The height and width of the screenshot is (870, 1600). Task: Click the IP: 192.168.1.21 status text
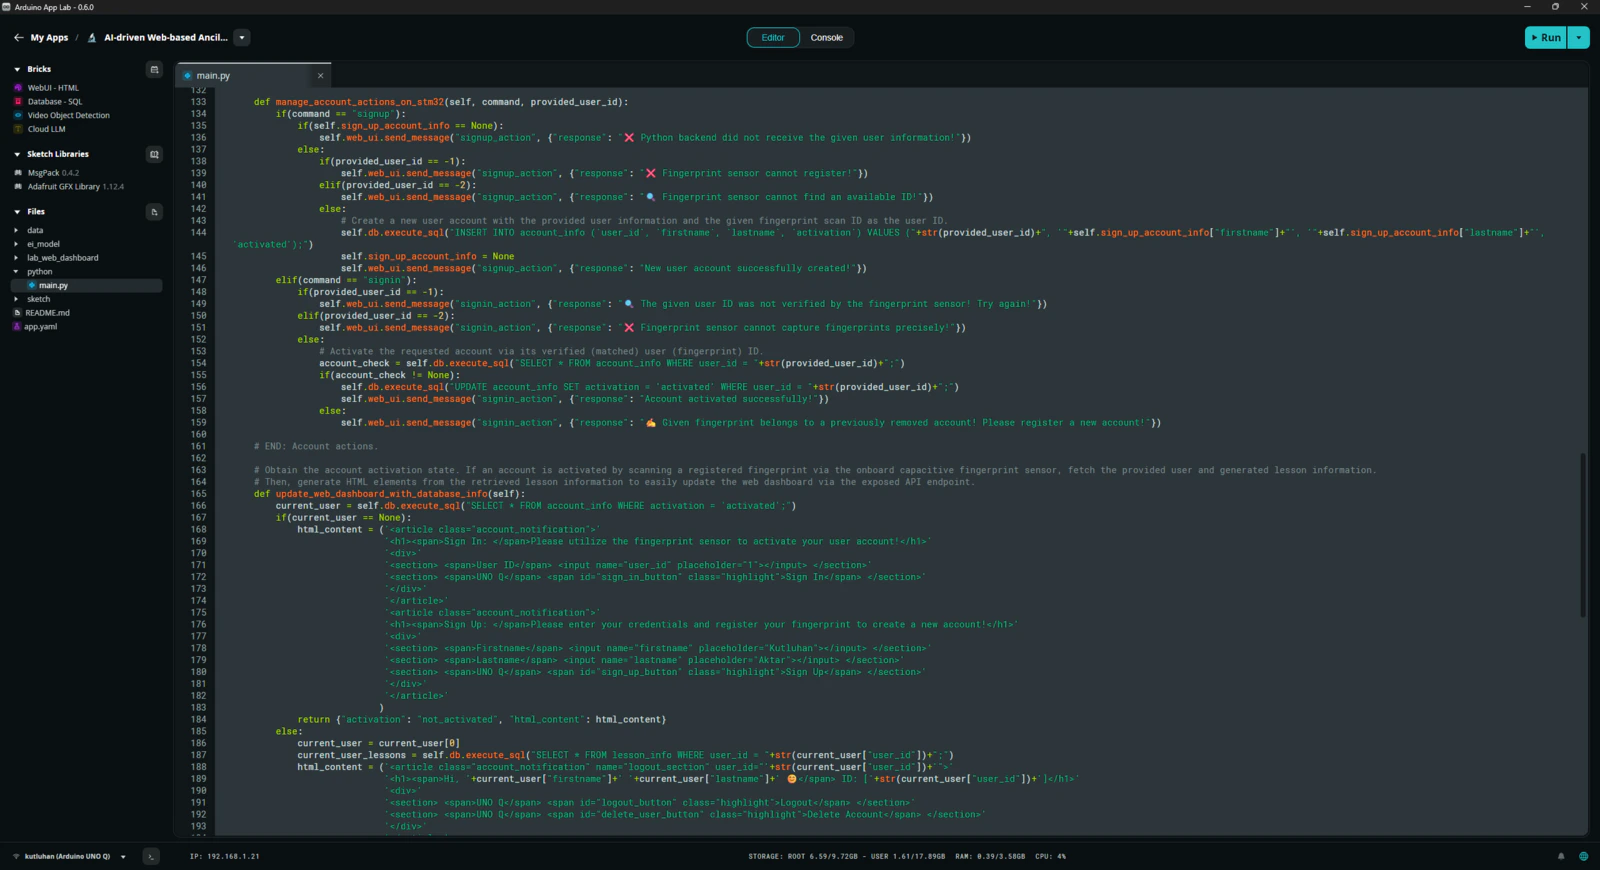pos(225,856)
